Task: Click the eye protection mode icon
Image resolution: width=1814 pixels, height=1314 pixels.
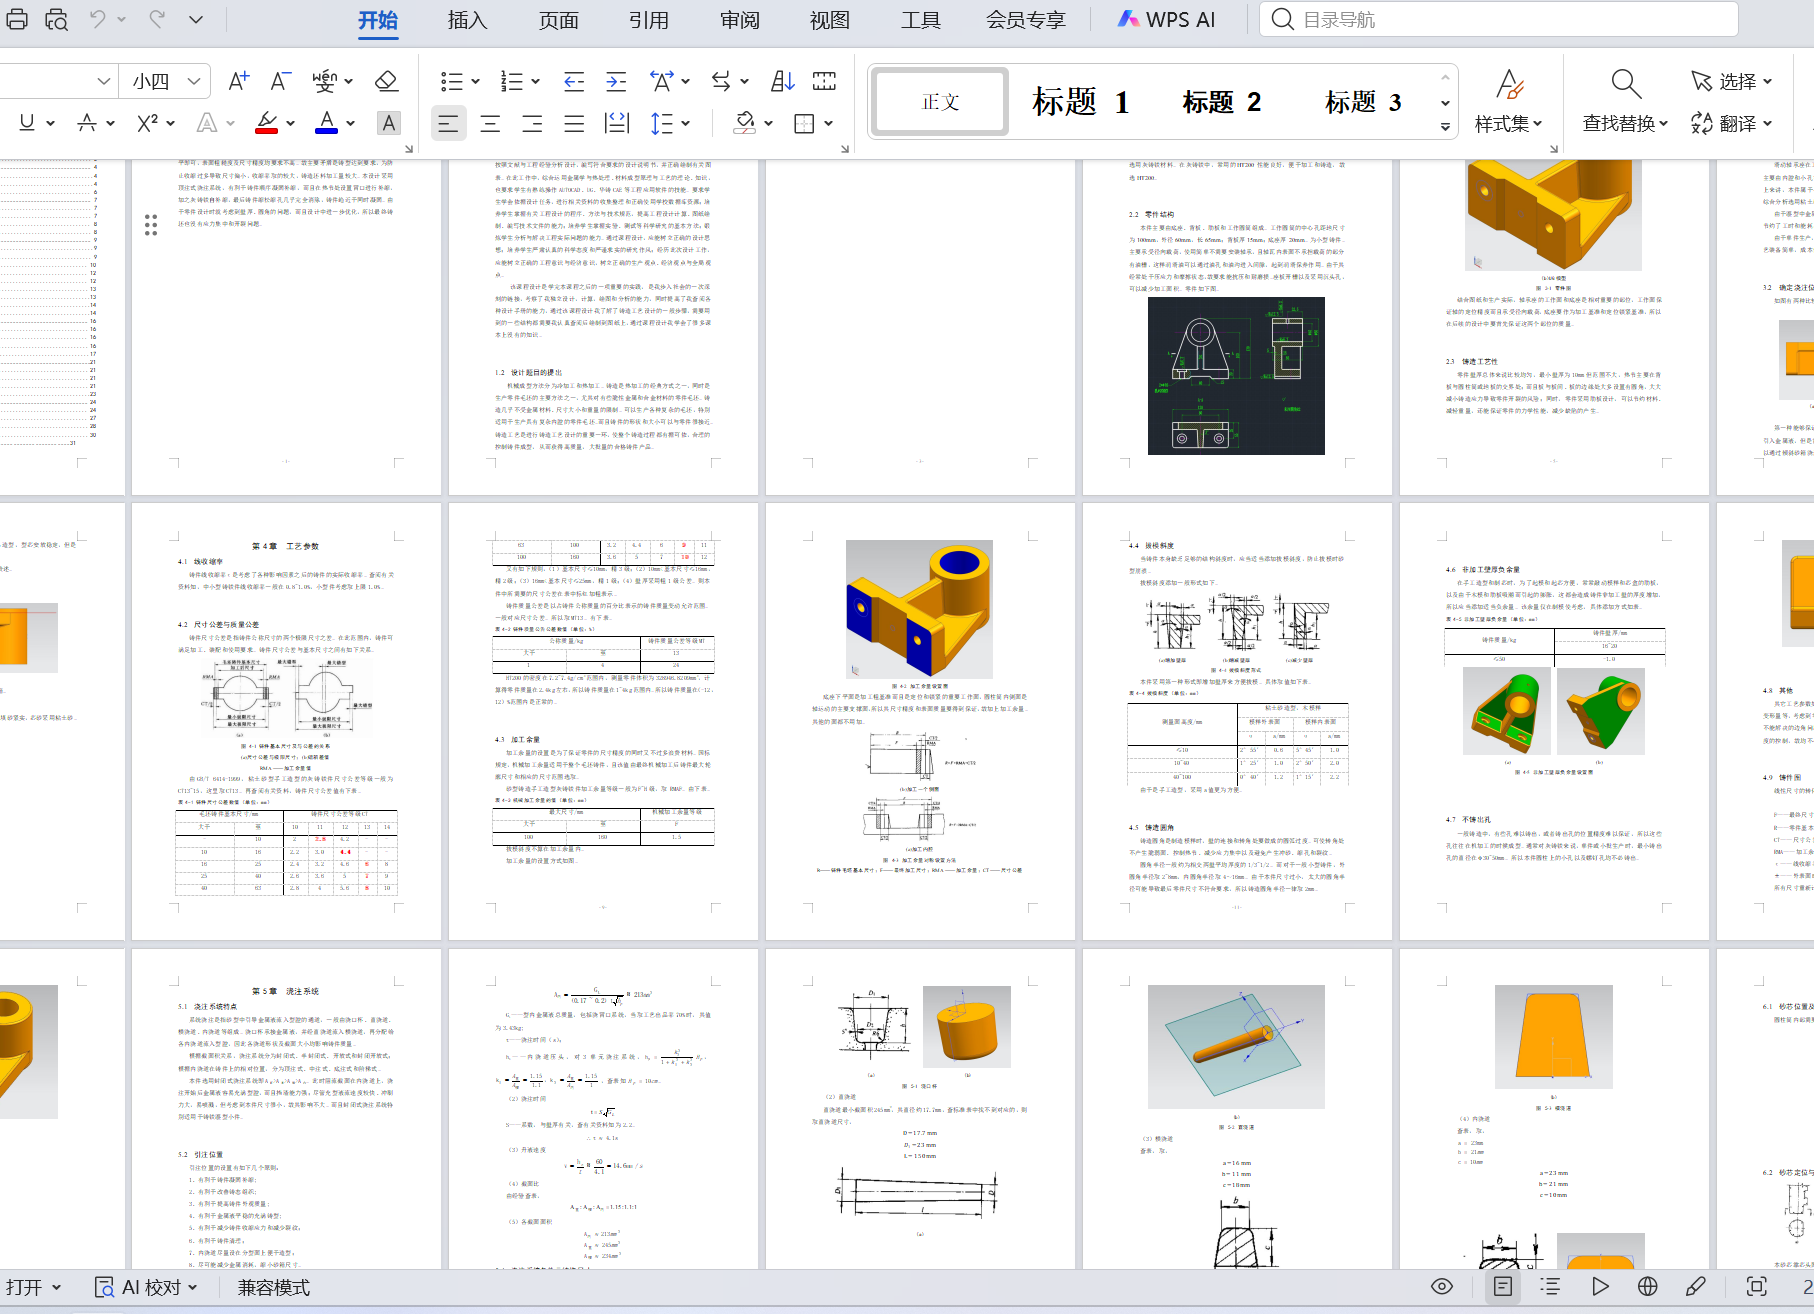Action: [1441, 1287]
